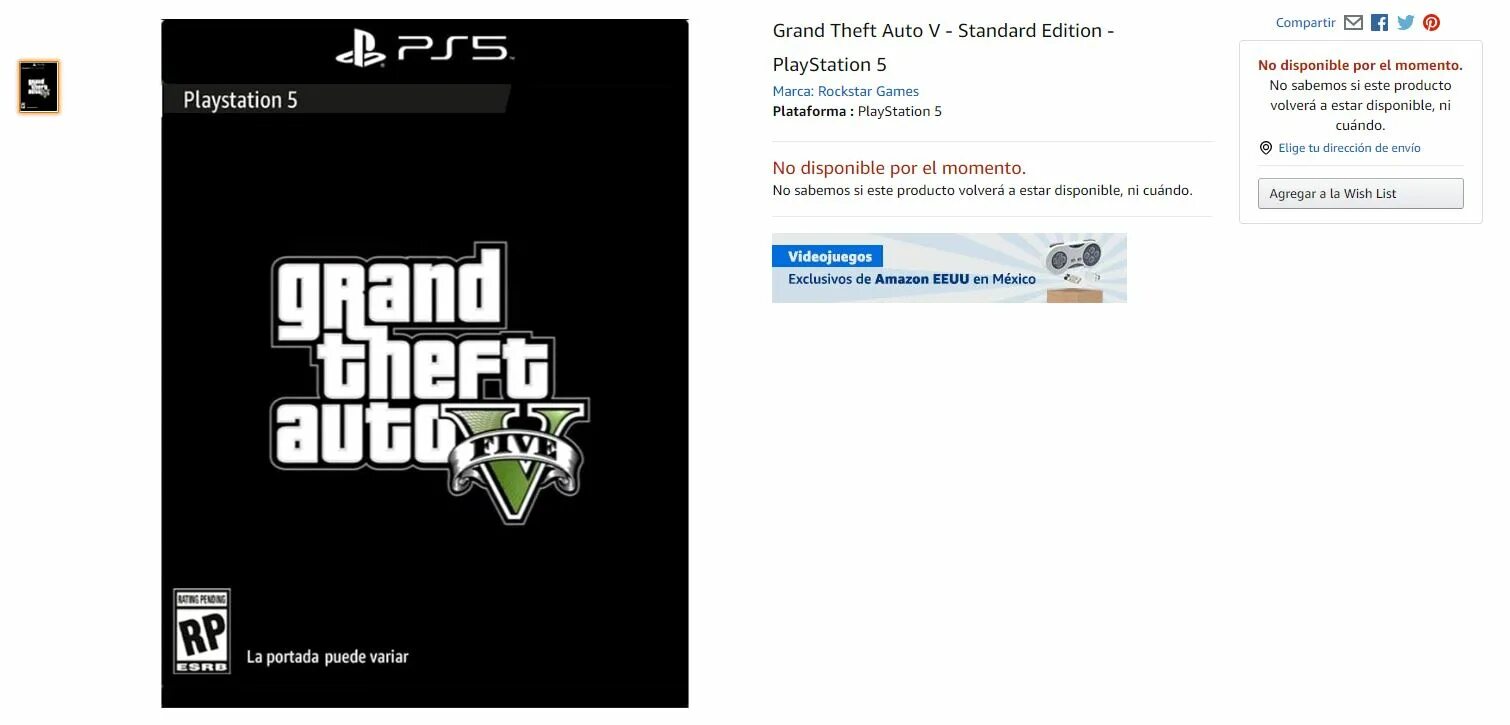The width and height of the screenshot is (1510, 725).
Task: Share product via email envelope icon
Action: [1353, 22]
